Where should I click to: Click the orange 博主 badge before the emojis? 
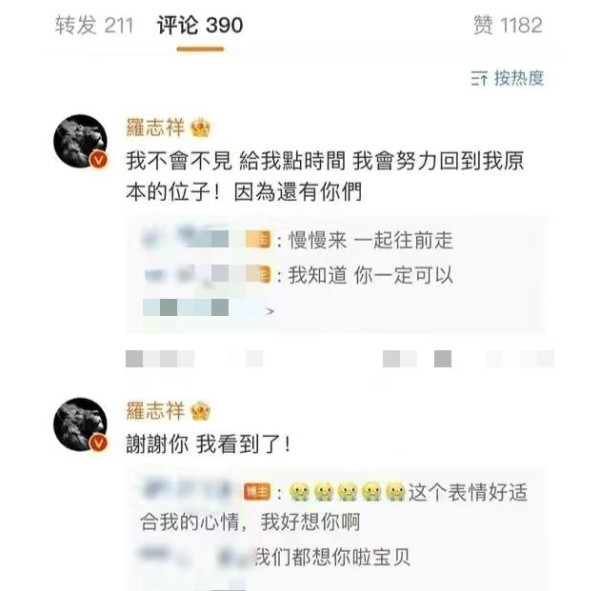click(258, 492)
